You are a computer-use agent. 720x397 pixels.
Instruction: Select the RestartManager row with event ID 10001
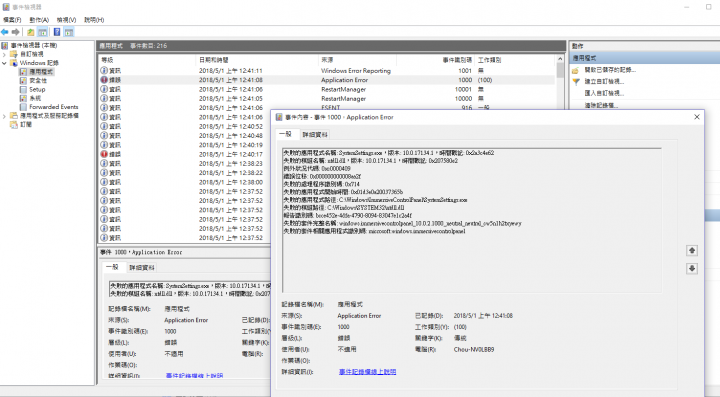point(327,89)
